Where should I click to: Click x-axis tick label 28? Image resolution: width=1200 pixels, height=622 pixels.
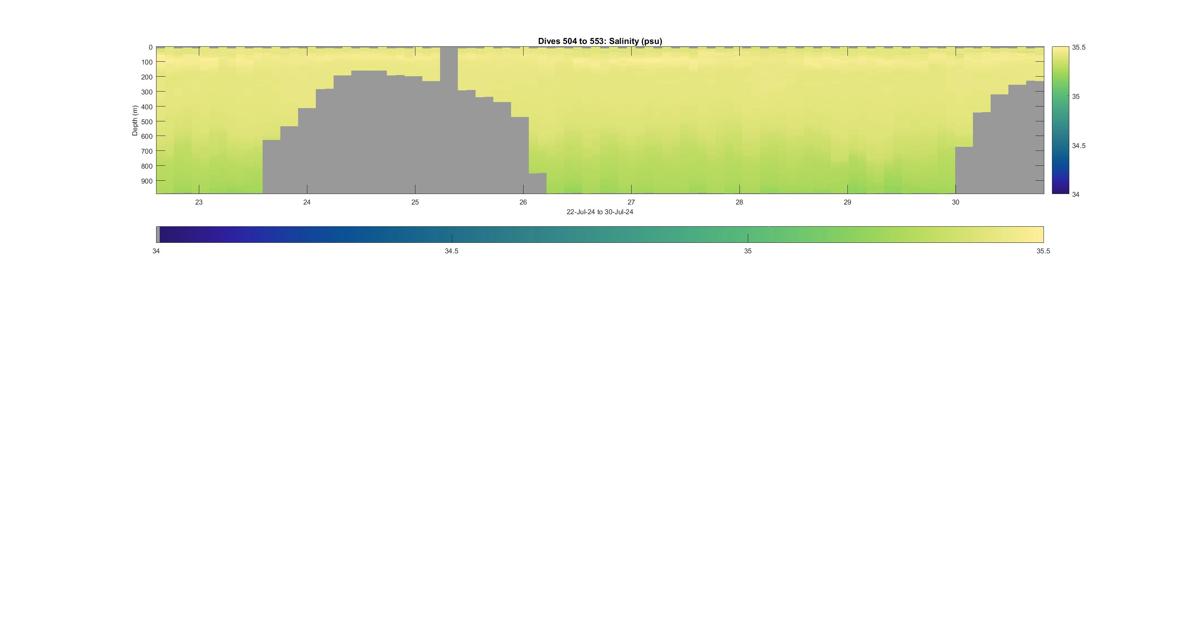[739, 202]
